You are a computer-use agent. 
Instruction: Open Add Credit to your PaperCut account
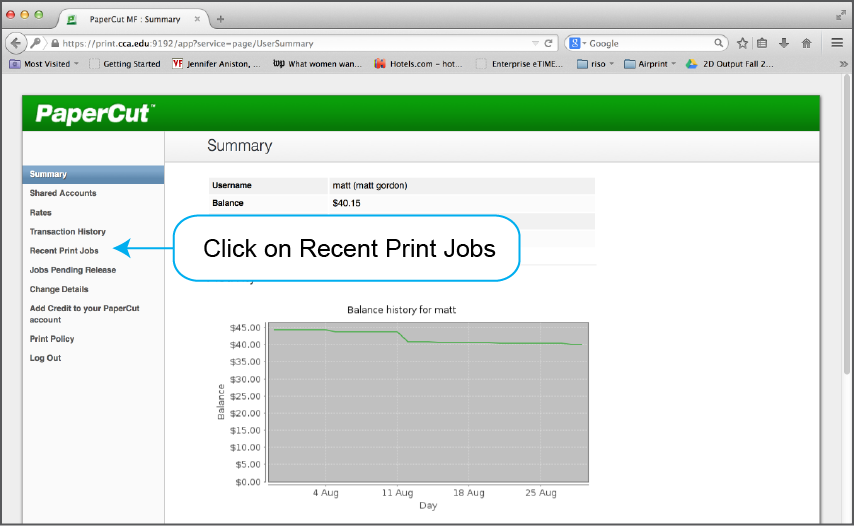[84, 314]
